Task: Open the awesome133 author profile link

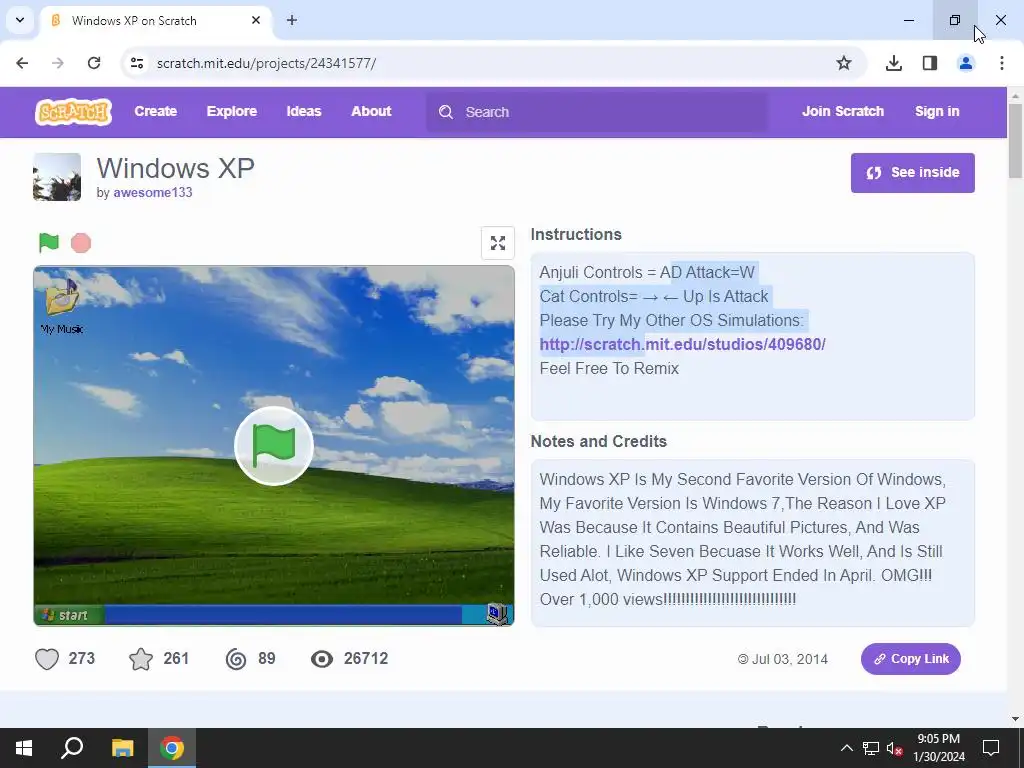Action: 153,193
